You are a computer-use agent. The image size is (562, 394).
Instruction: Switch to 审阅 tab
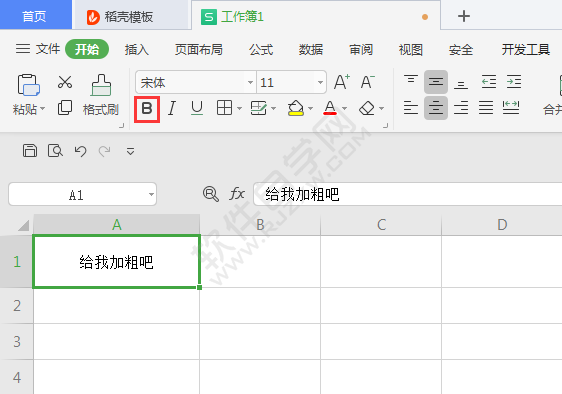[x=361, y=49]
